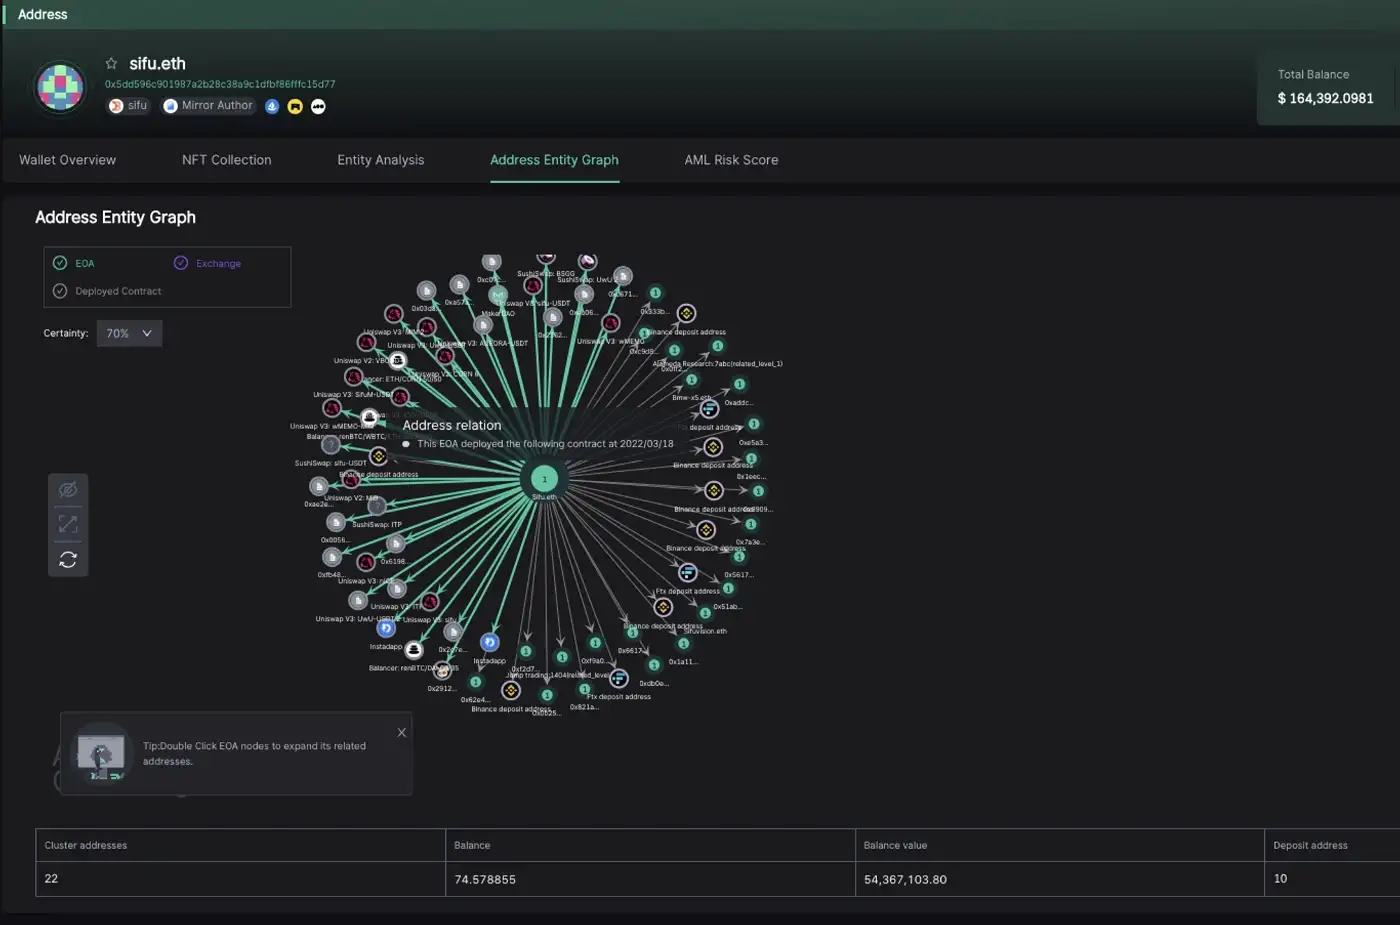Open the Certainty 70% dropdown
Screen dimensions: 1400x925
pyautogui.click(x=129, y=333)
